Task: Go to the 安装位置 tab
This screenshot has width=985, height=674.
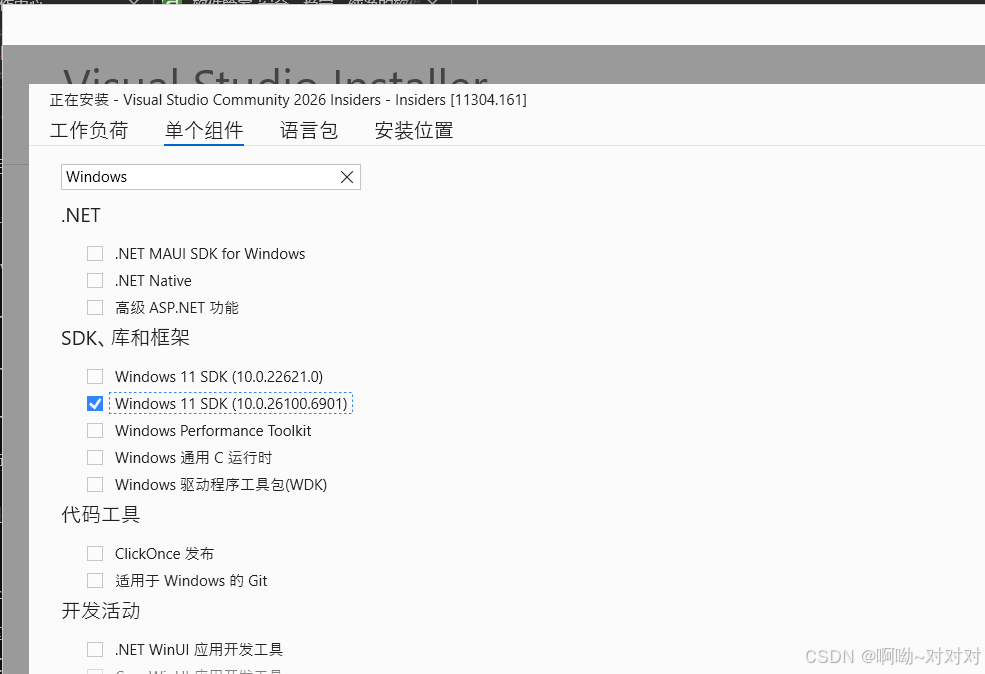Action: click(414, 131)
